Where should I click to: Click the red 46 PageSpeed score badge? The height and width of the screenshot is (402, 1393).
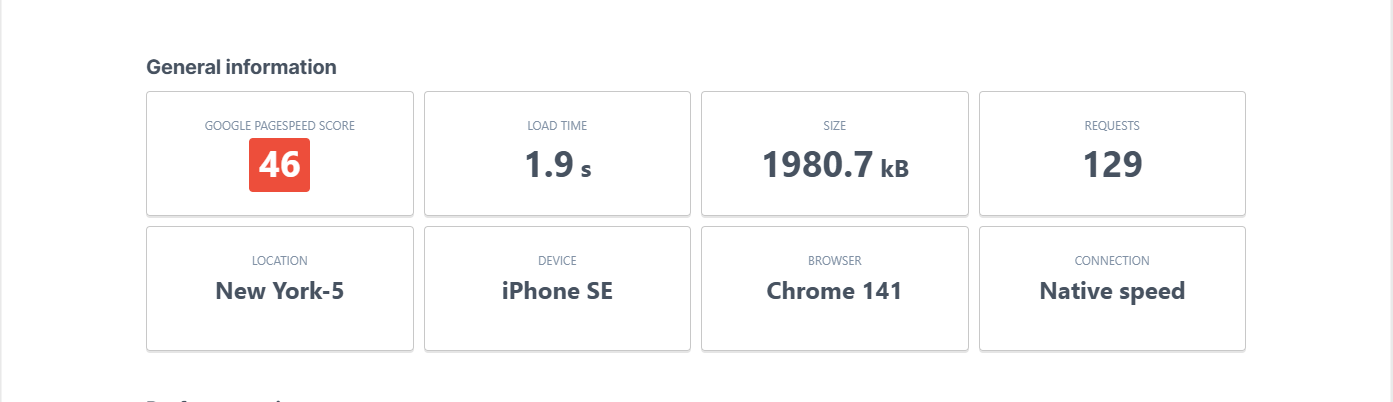279,165
